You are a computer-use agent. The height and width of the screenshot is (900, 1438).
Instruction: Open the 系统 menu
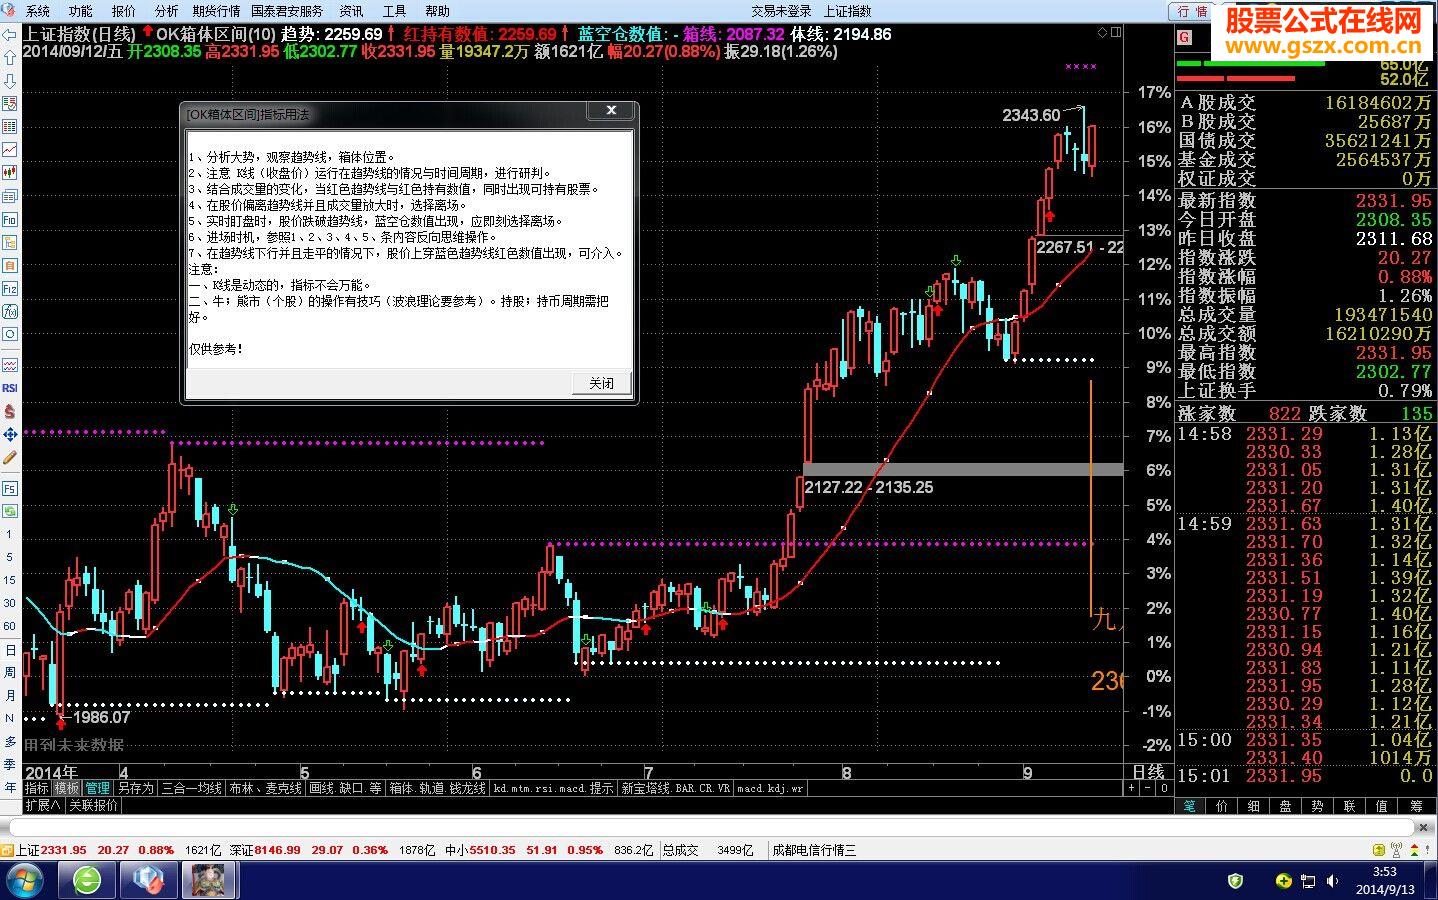[x=38, y=11]
